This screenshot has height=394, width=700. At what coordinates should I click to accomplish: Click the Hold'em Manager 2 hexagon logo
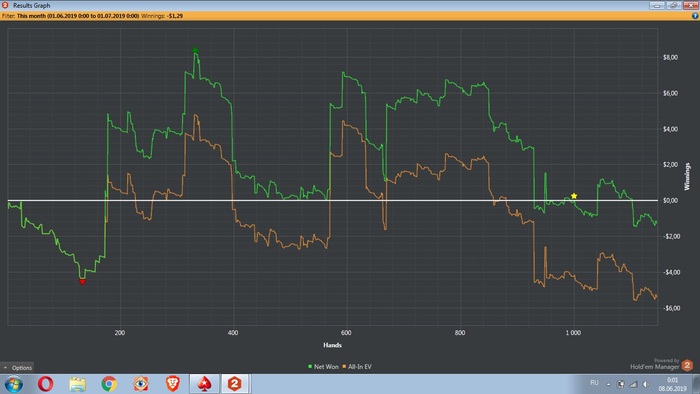point(688,365)
